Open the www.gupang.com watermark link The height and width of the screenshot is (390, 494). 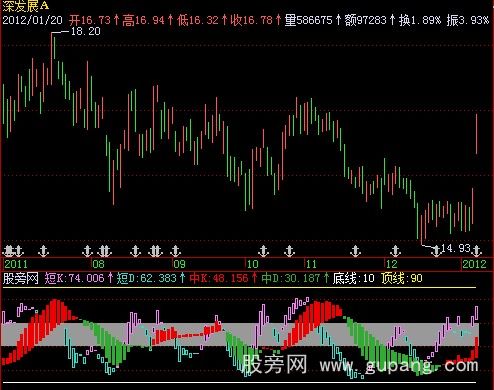tap(399, 366)
